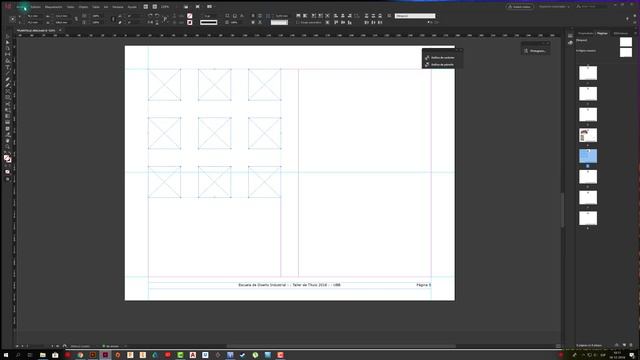Select the Gap tool
Viewport: 640px width, 360px height.
7,54
